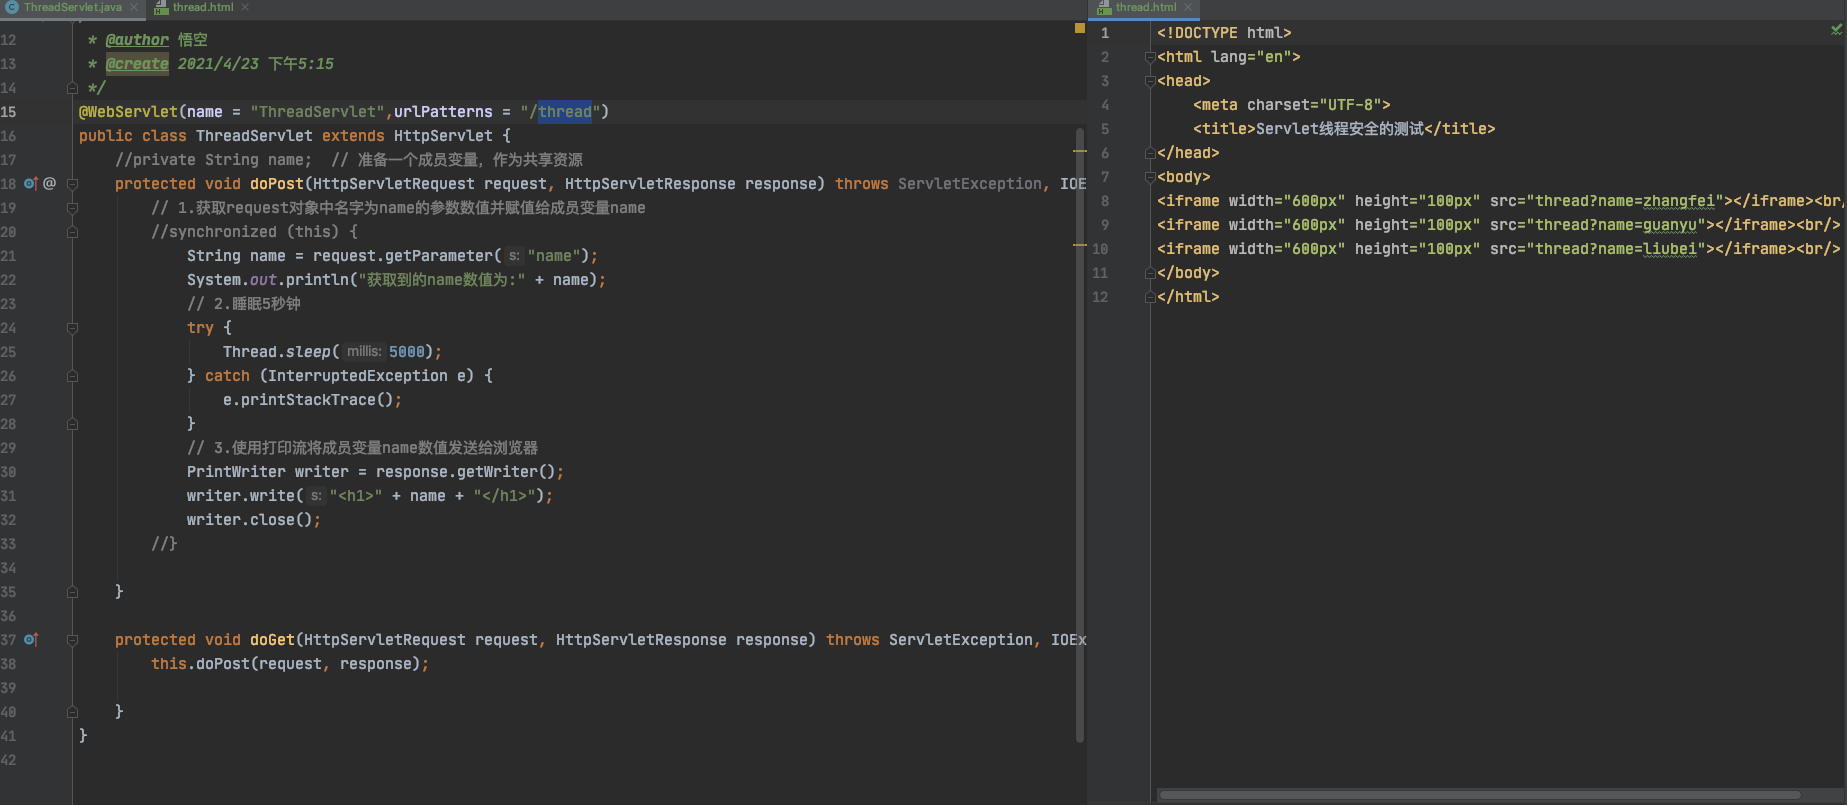Click the @WebServlet annotation
1847x805 pixels.
pos(129,112)
